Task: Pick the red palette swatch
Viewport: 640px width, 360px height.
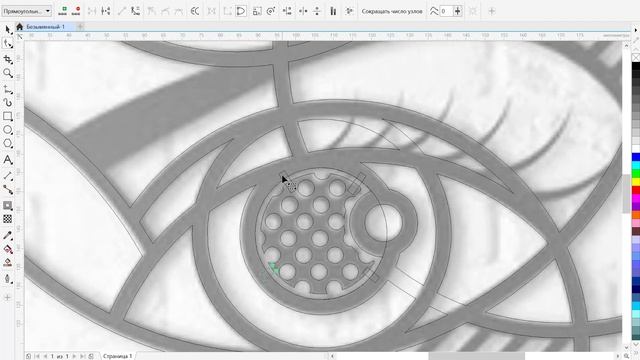Action: pos(636,190)
